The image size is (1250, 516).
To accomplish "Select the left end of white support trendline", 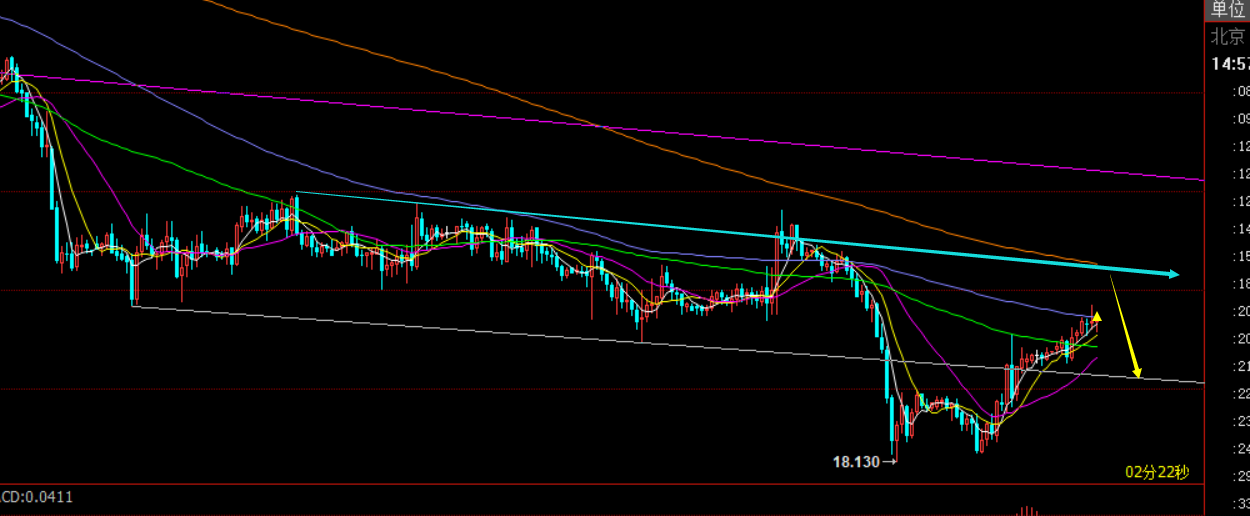I will coord(135,306).
